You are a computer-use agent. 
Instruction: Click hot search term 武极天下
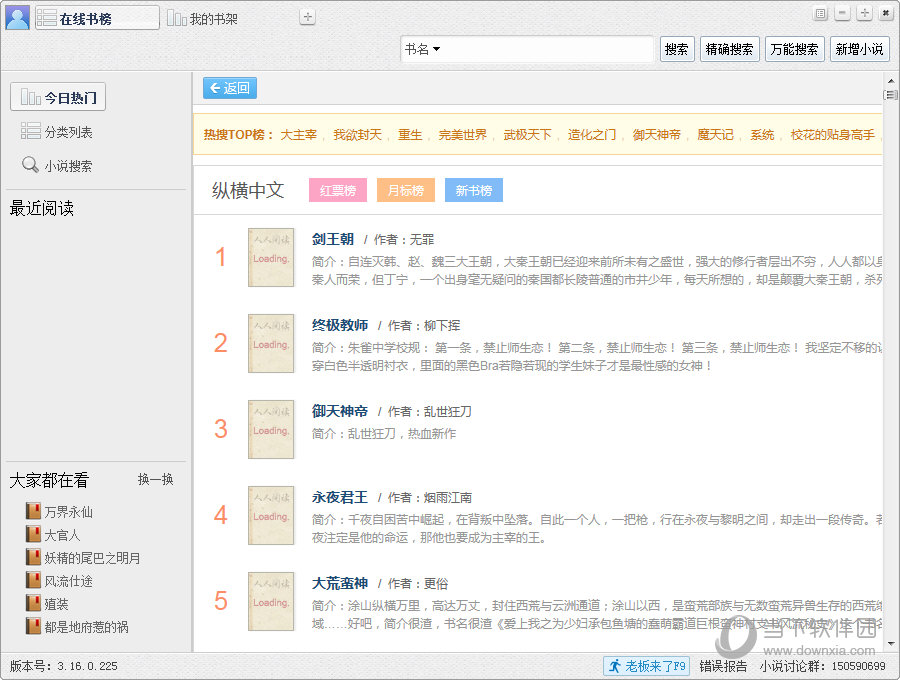pos(527,135)
